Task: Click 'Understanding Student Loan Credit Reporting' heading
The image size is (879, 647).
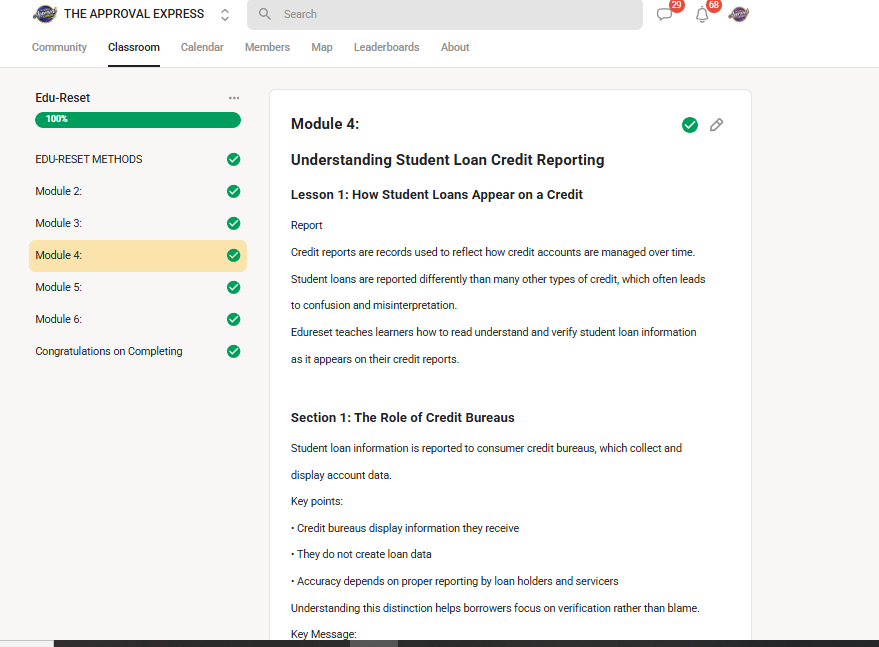Action: (x=447, y=160)
